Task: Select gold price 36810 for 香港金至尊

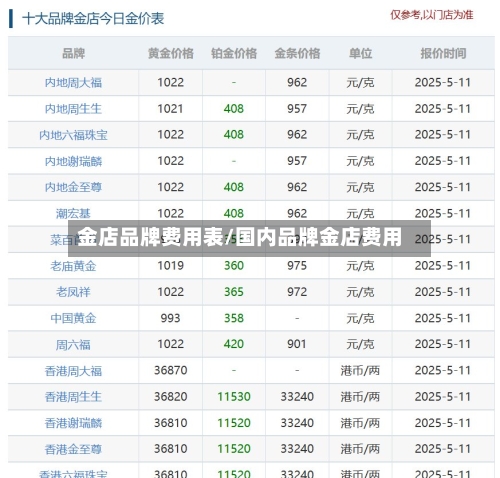Action: (170, 449)
